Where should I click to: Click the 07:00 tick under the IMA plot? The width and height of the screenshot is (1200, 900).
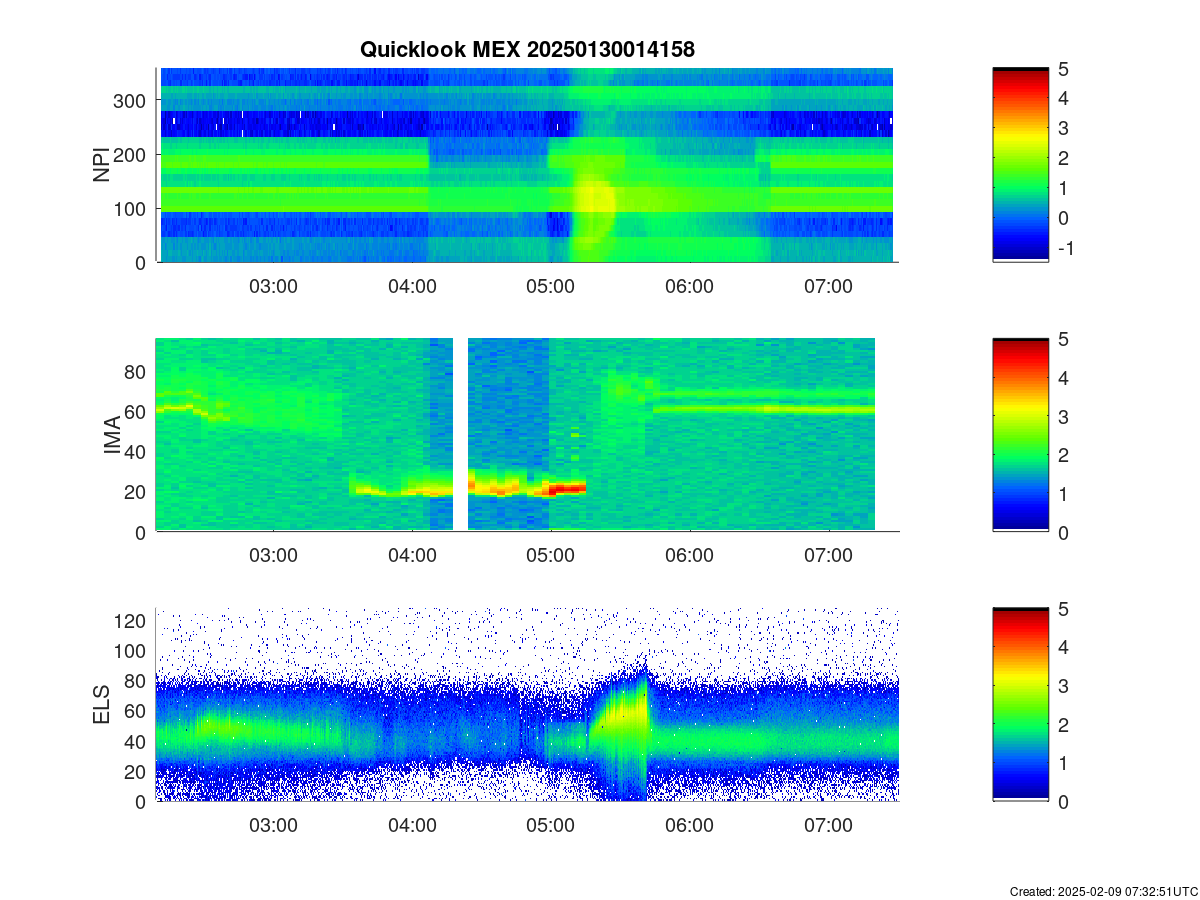coord(829,556)
